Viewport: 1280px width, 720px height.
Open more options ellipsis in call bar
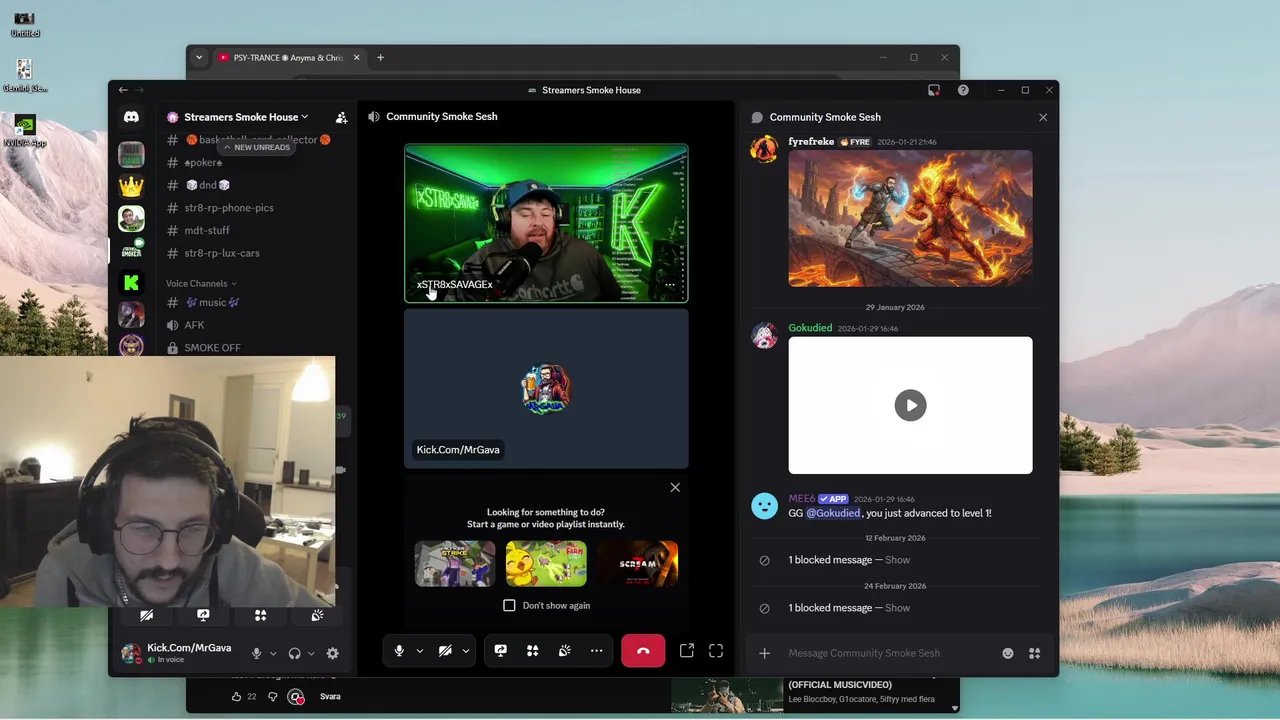click(x=596, y=651)
